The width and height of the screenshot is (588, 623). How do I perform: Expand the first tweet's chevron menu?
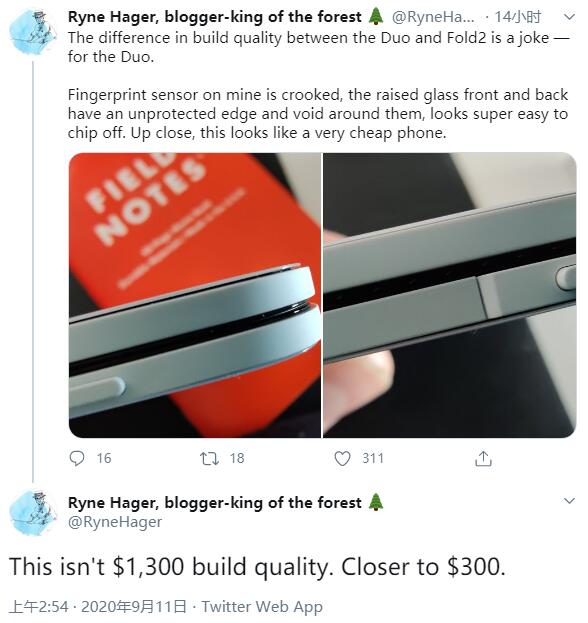pyautogui.click(x=569, y=17)
